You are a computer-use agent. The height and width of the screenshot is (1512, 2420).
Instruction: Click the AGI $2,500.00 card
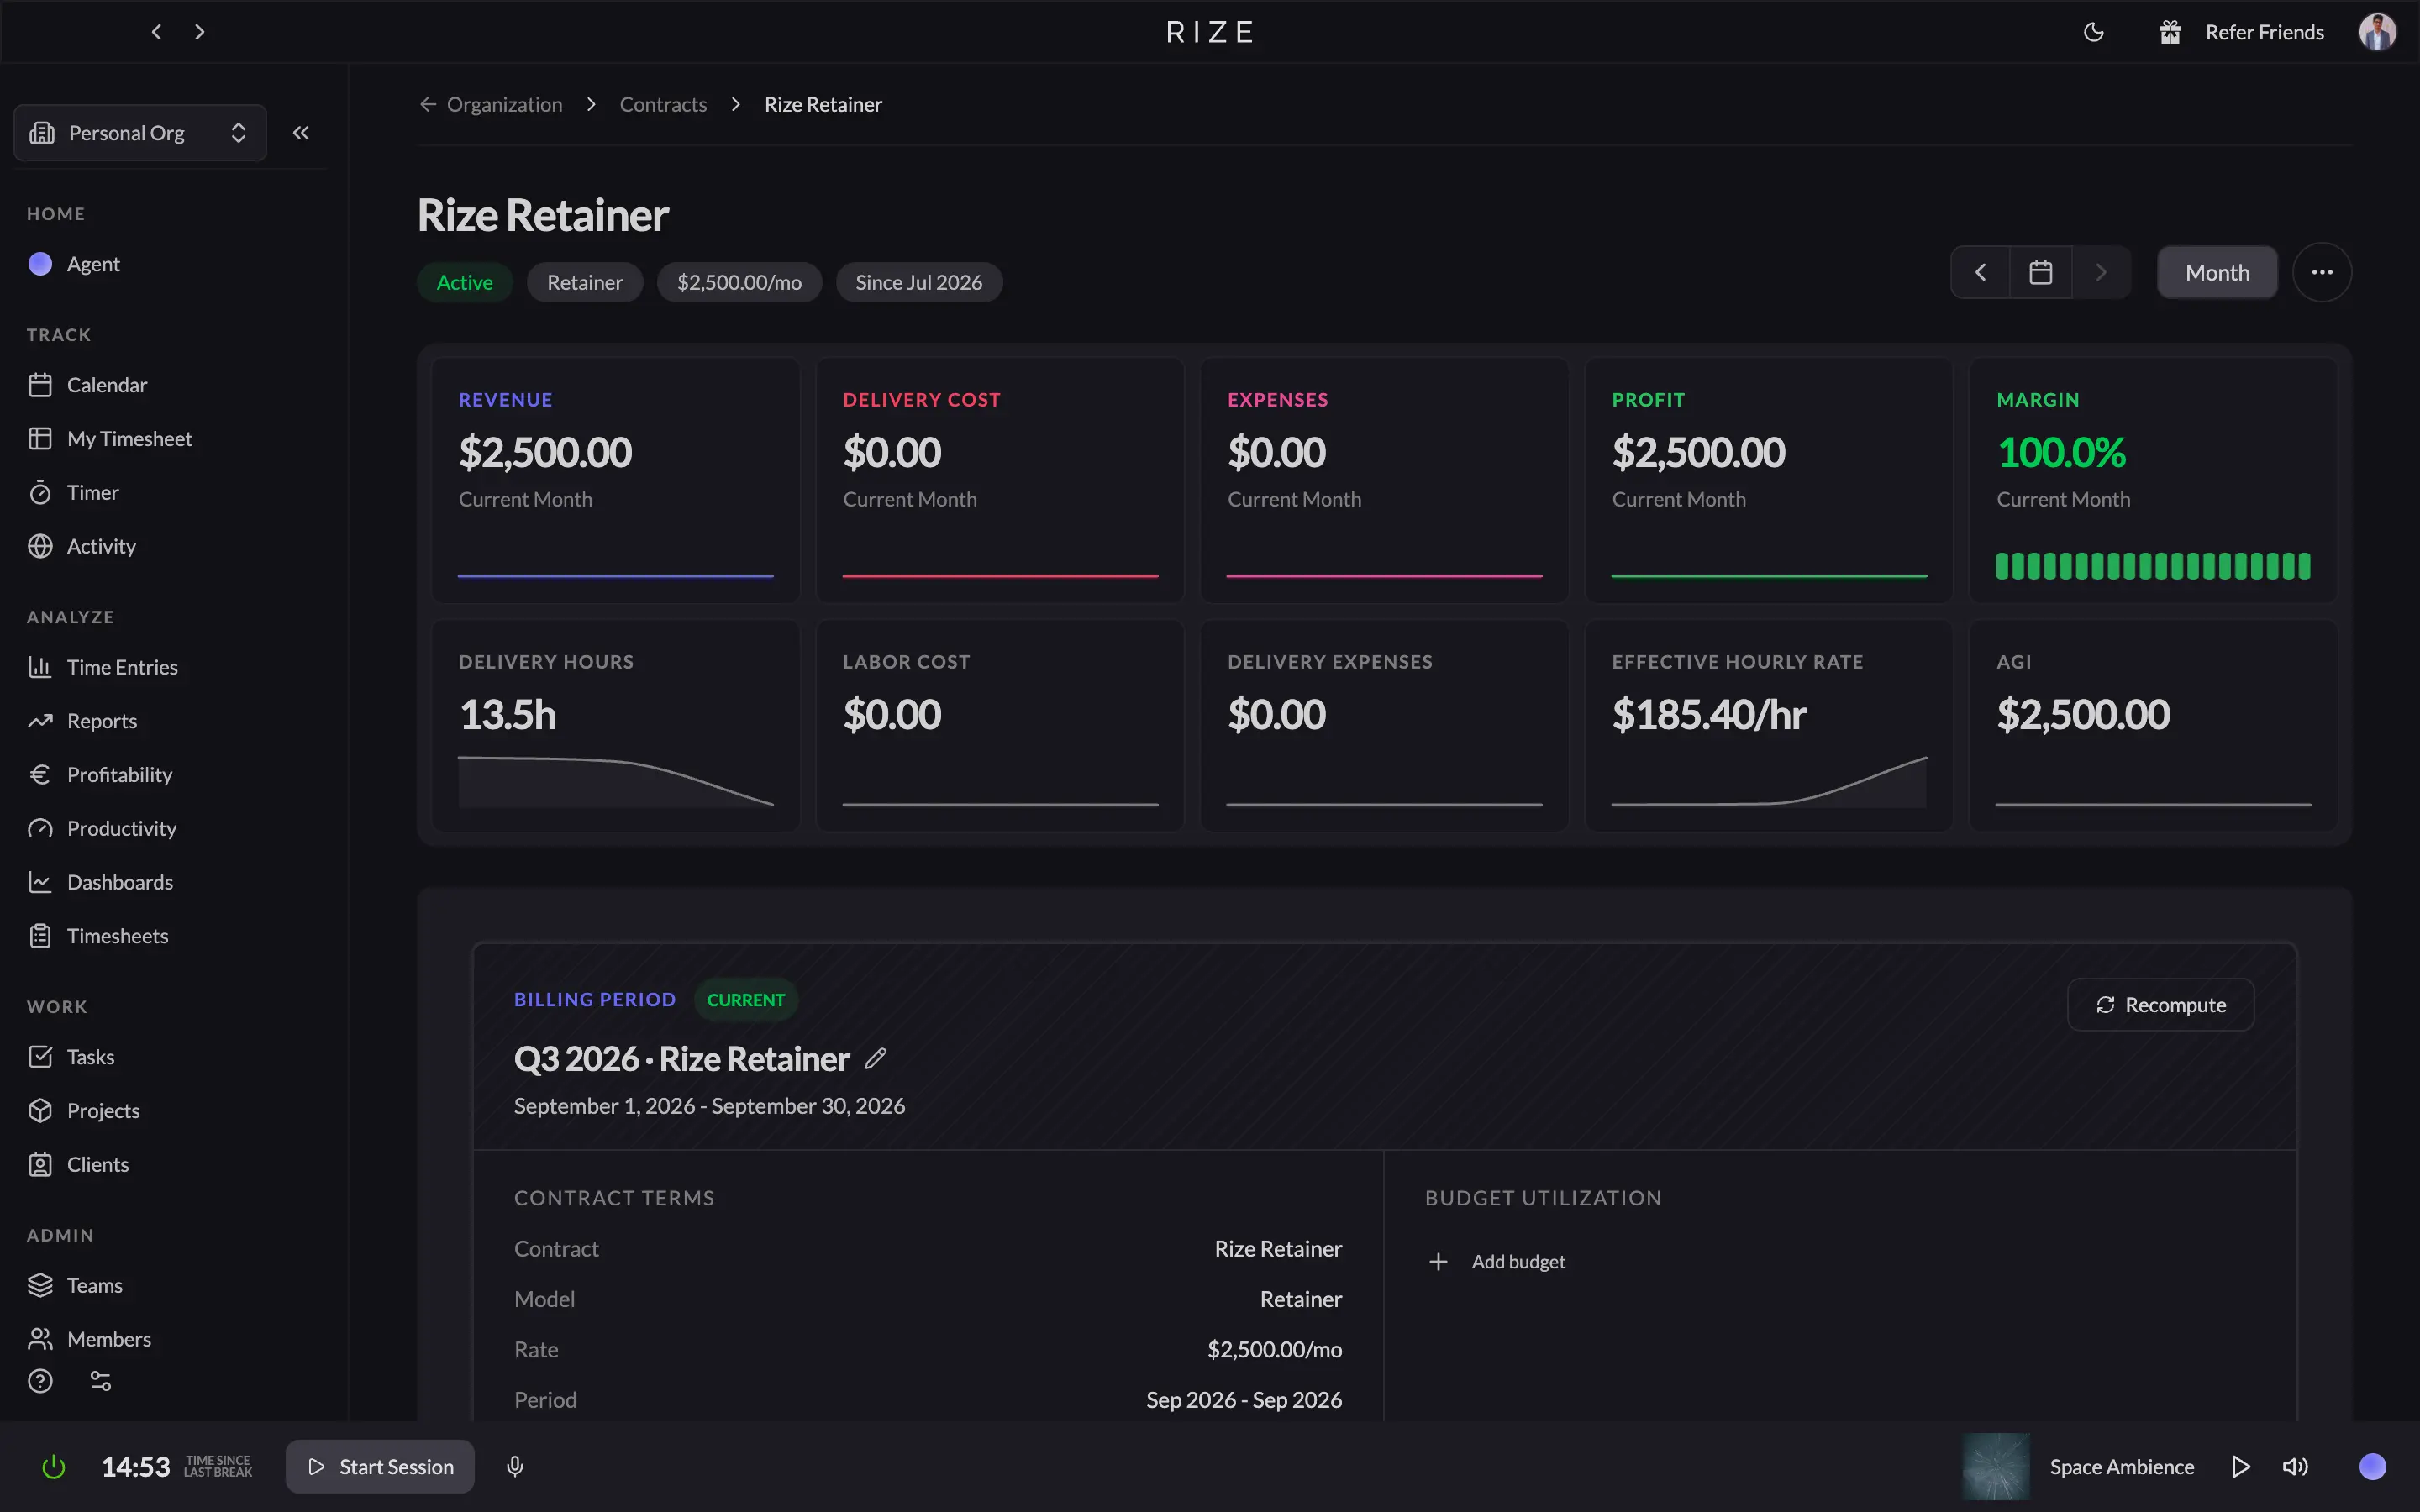point(2153,726)
